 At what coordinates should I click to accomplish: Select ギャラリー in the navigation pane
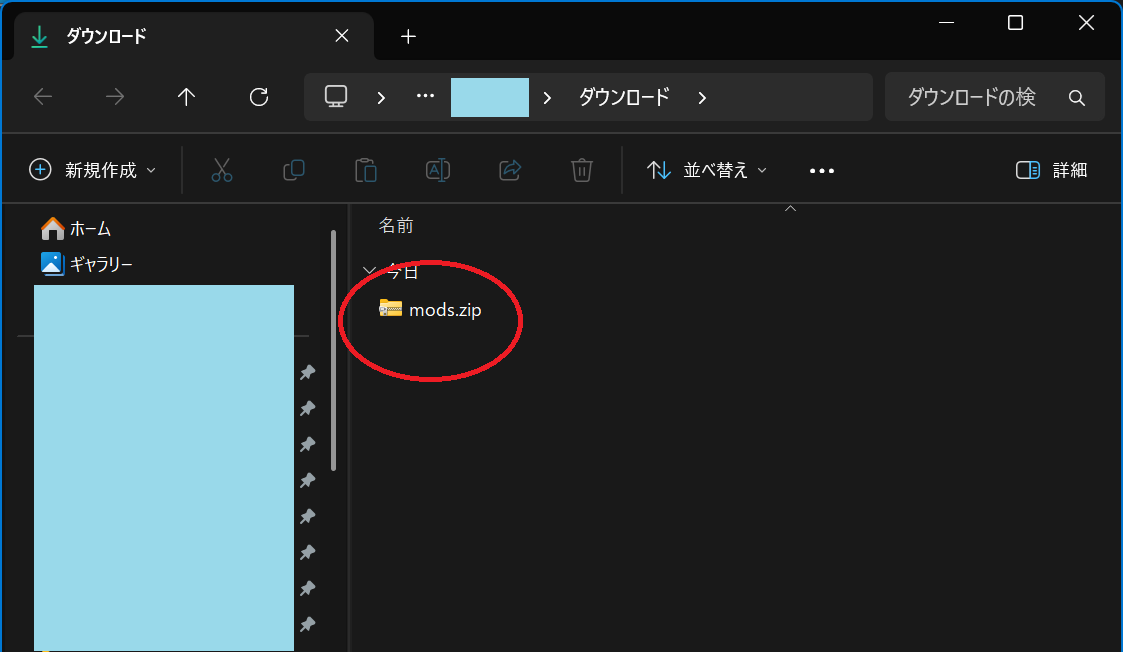point(100,264)
